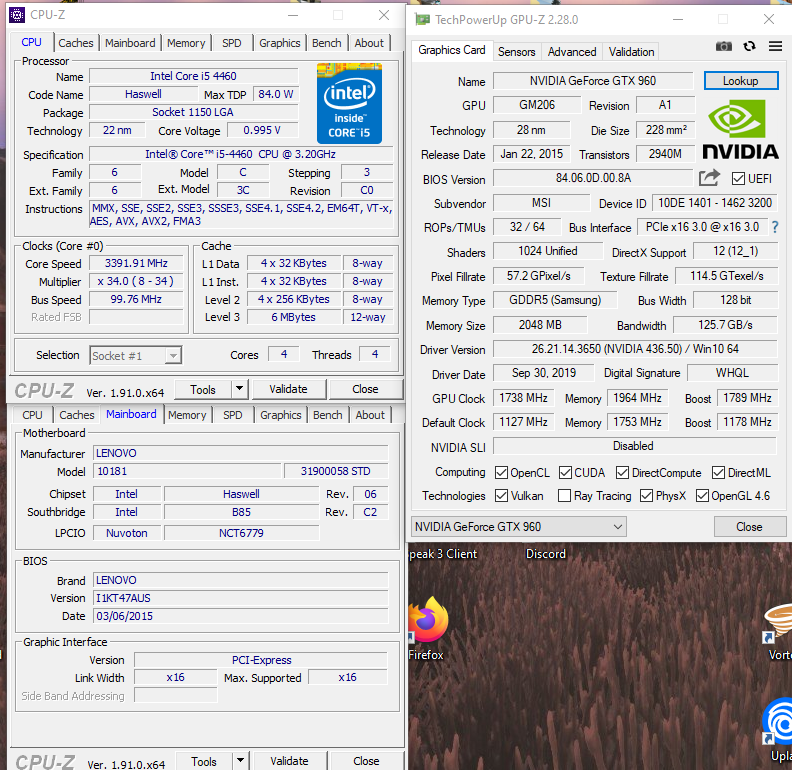The image size is (792, 770).
Task: Switch to Validation tab in GPU-Z
Action: 631,52
